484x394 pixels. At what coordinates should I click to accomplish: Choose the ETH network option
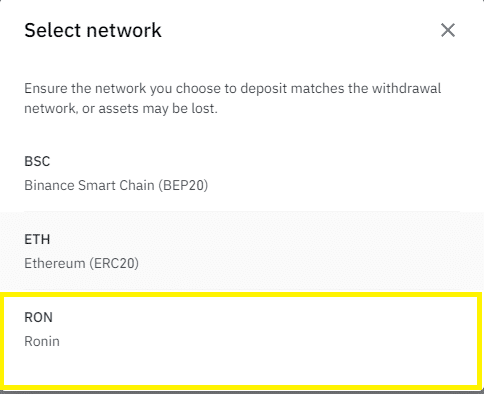click(242, 251)
